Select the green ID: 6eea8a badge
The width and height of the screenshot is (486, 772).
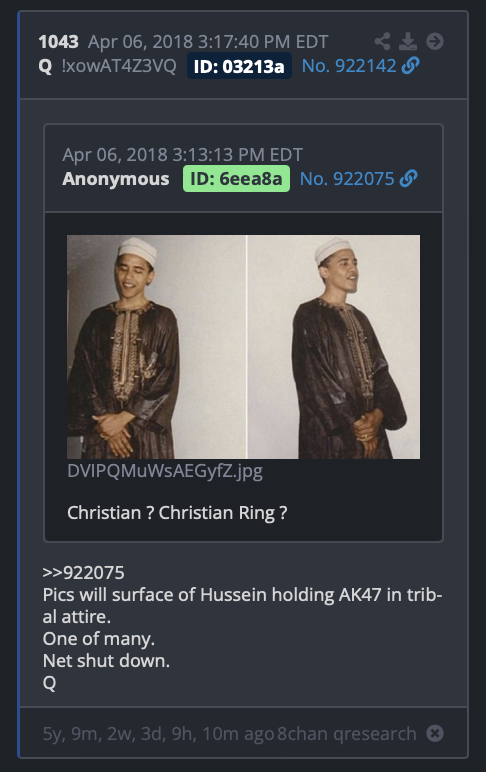point(236,179)
